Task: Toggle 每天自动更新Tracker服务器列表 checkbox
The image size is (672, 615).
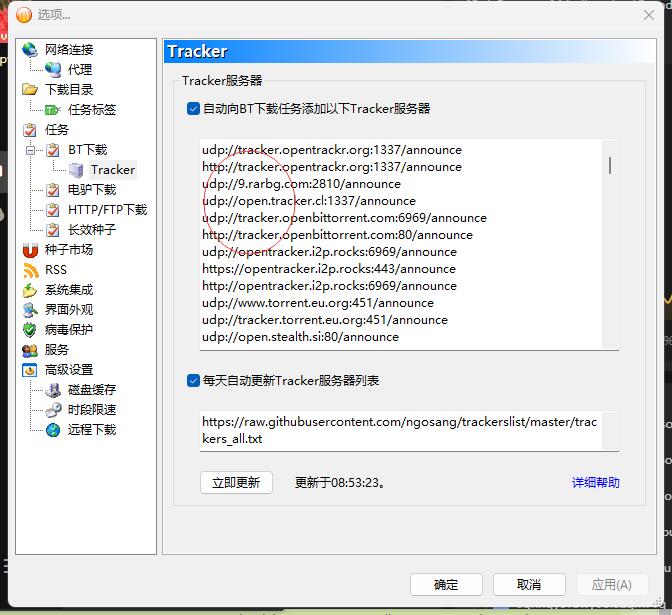Action: (193, 380)
